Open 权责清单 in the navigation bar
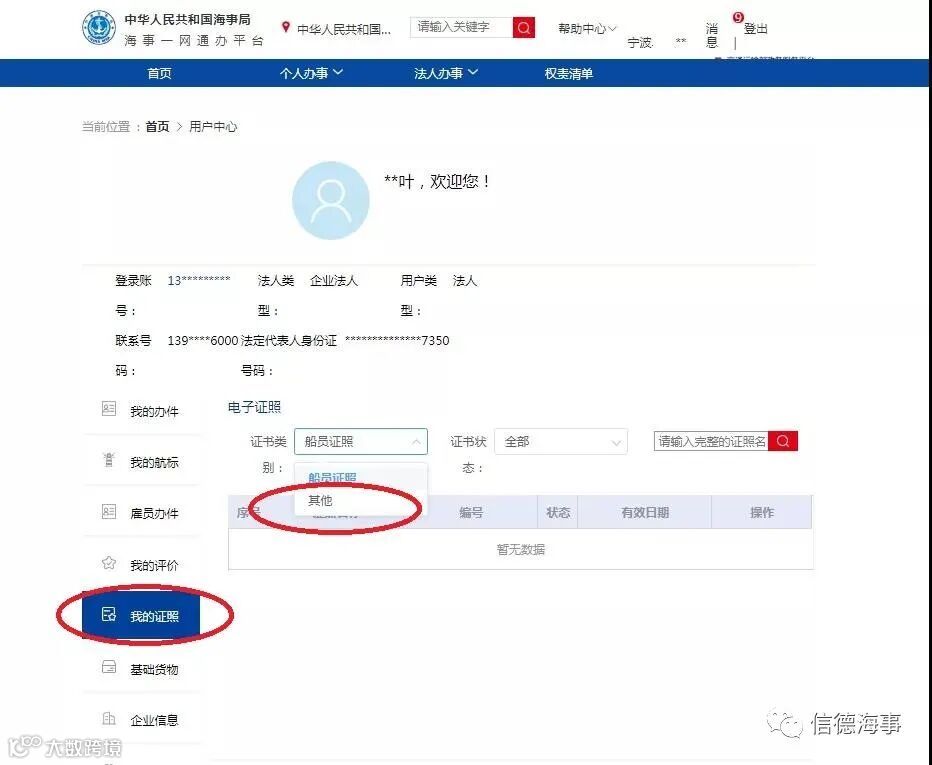This screenshot has height=765, width=932. [x=569, y=73]
